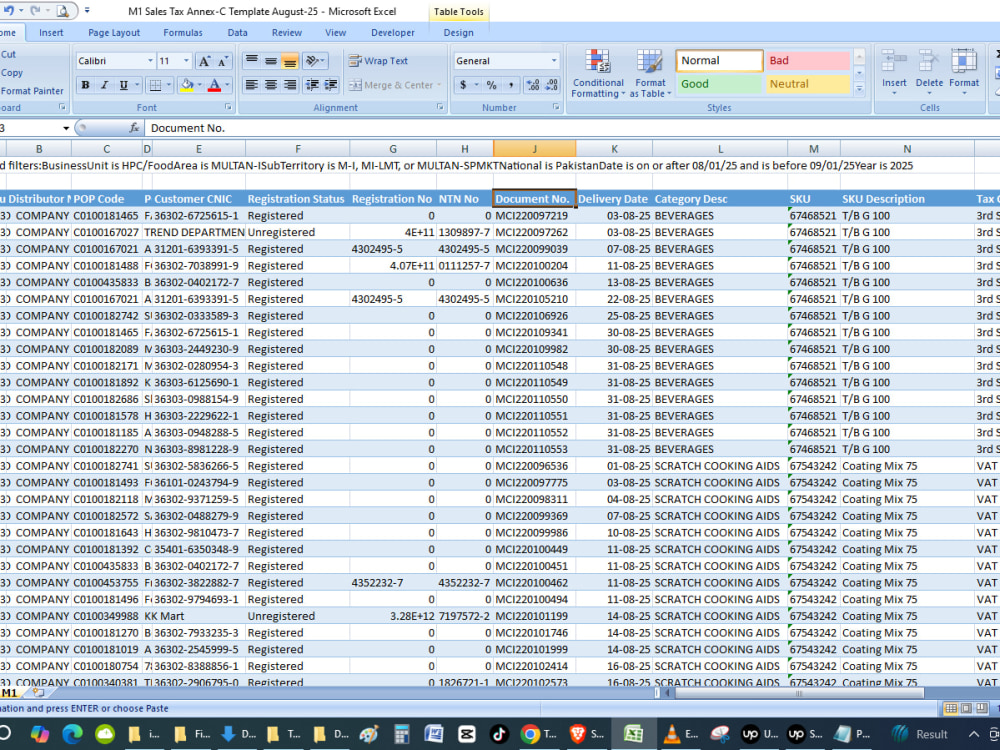This screenshot has width=1000, height=750.
Task: Open Font dialog launcher
Action: [x=228, y=107]
